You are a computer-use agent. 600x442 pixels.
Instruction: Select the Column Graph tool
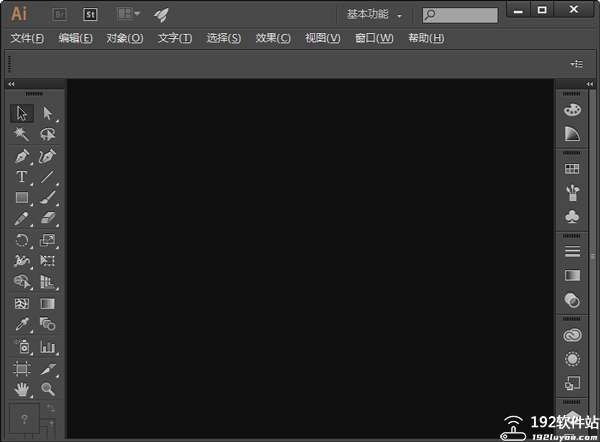tap(47, 347)
